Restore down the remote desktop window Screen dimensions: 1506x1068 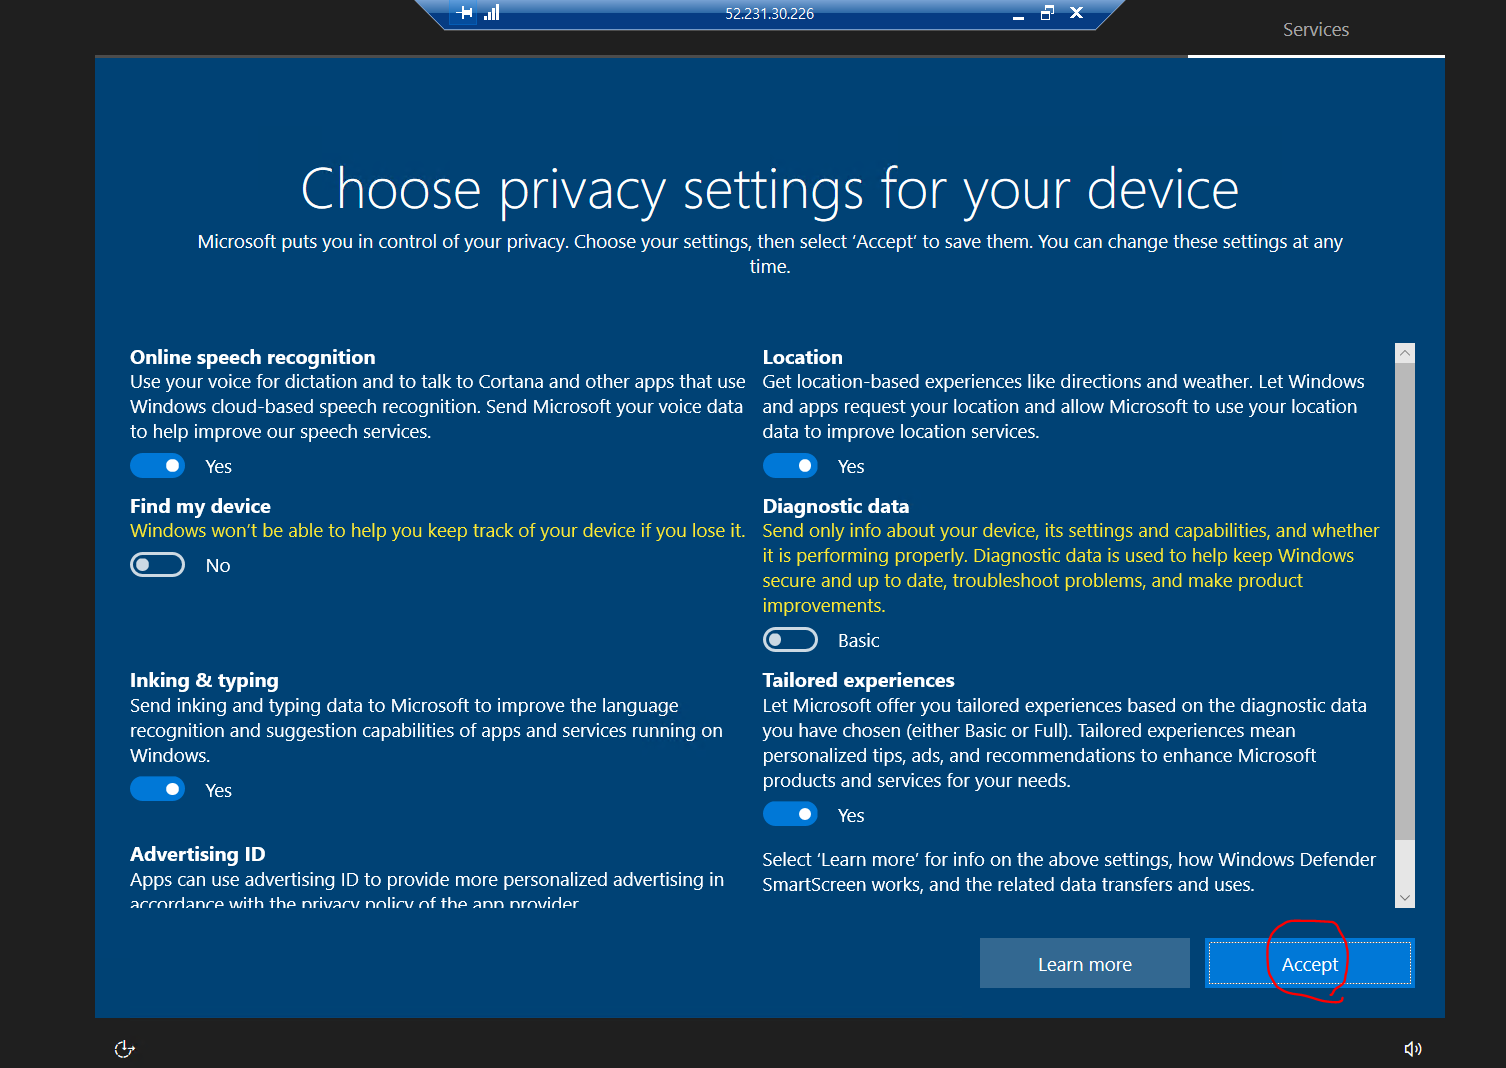[x=1047, y=13]
